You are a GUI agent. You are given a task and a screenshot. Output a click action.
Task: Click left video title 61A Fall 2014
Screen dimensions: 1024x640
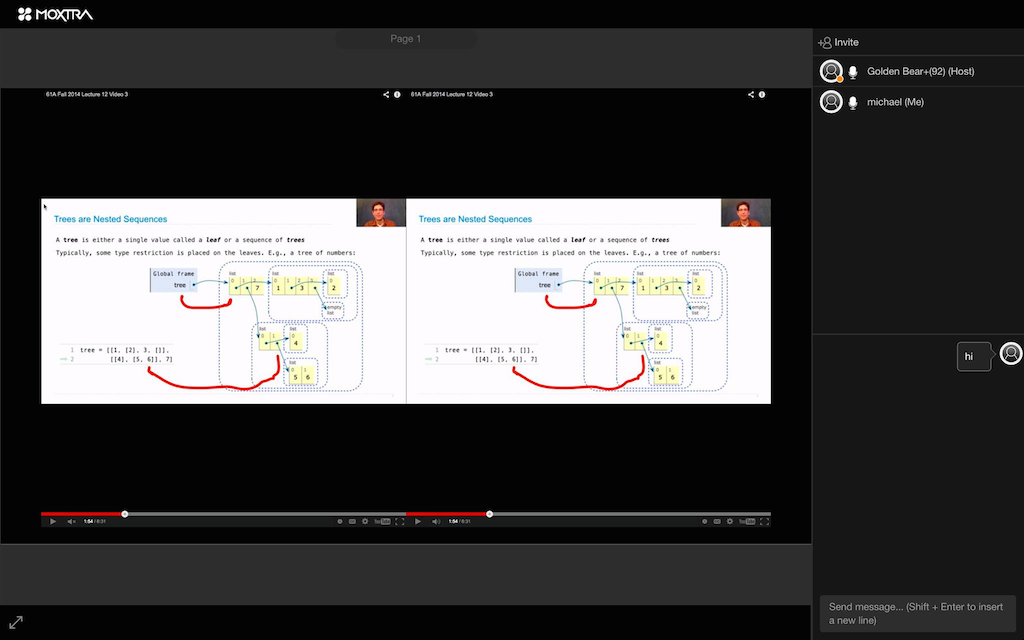pos(87,94)
